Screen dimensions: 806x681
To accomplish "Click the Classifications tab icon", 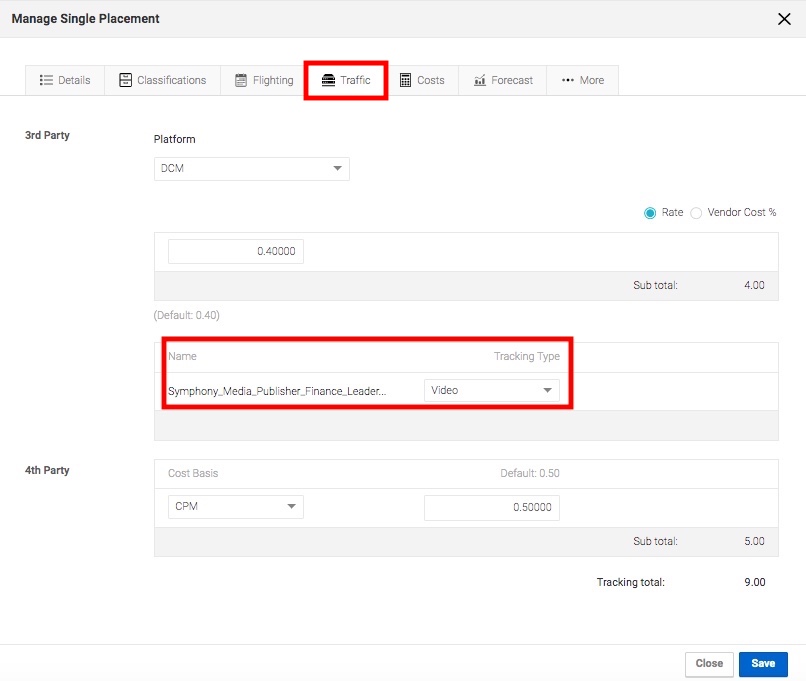I will pos(125,80).
